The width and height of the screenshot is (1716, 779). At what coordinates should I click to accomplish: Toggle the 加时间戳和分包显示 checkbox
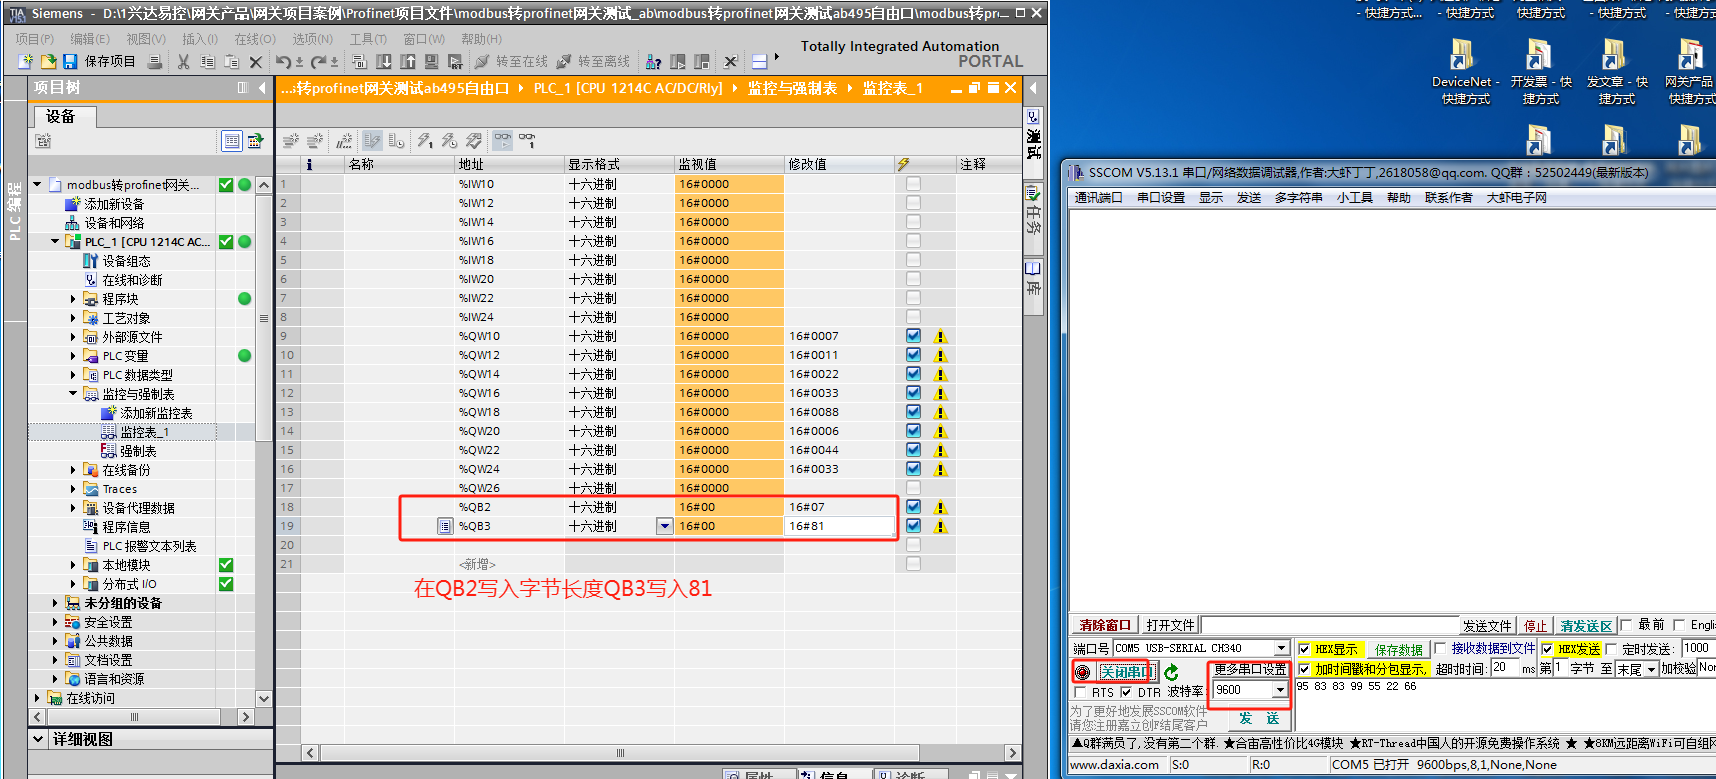(x=1304, y=669)
